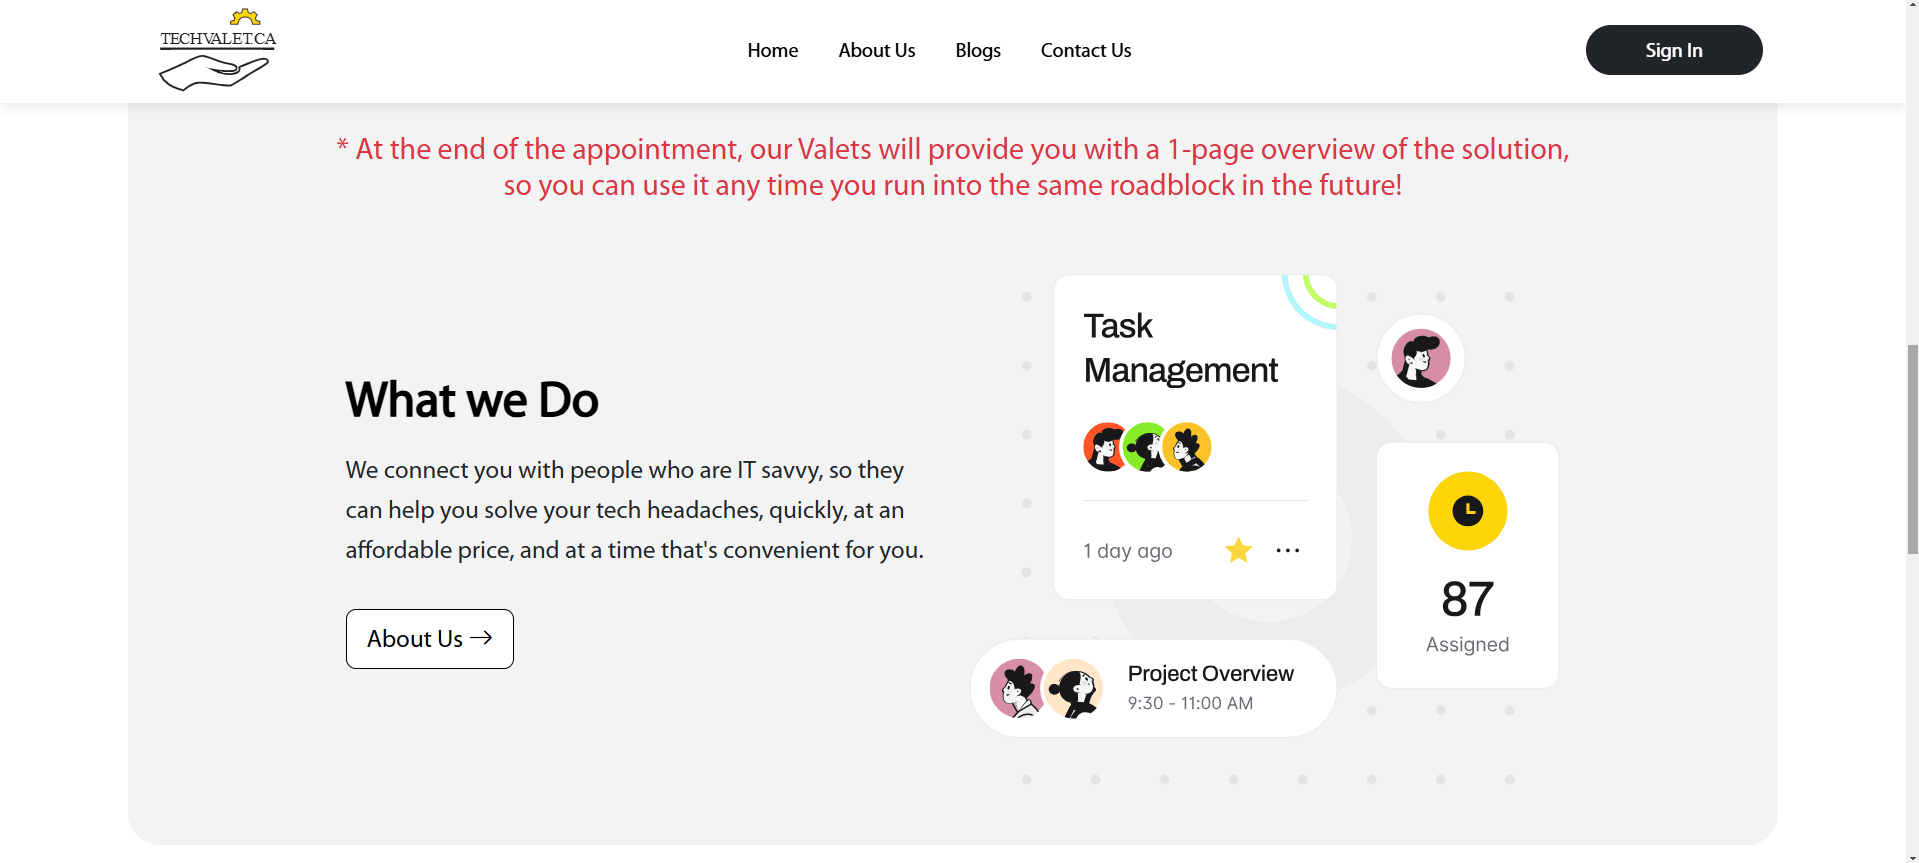The width and height of the screenshot is (1919, 863).
Task: Click the 87 Assigned card
Action: click(x=1467, y=565)
